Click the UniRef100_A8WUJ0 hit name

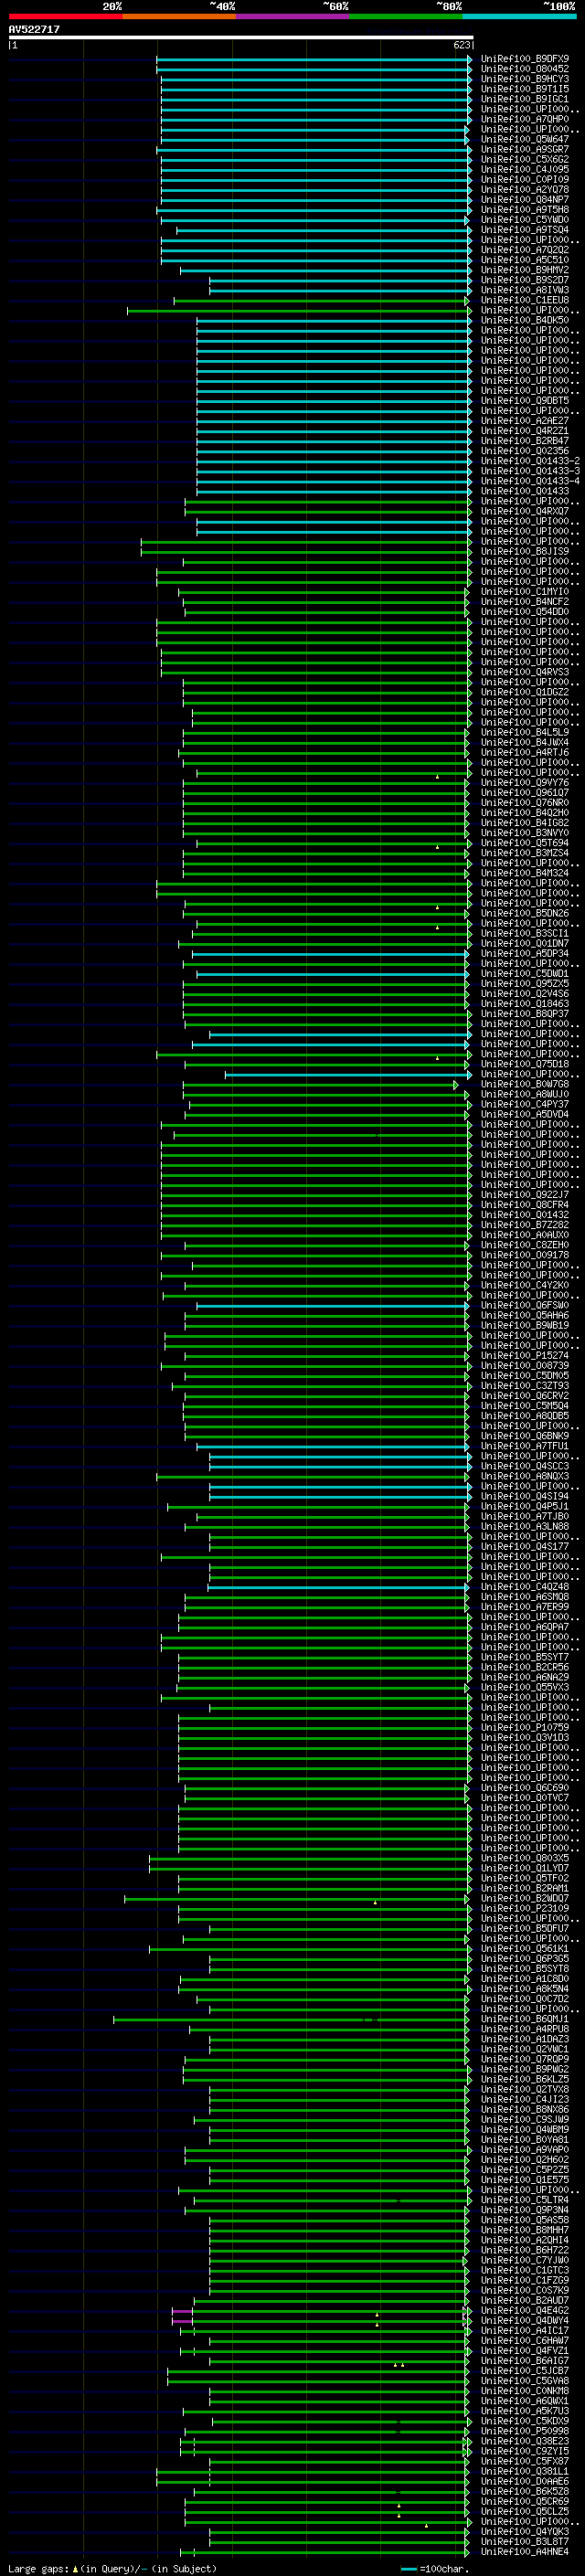[x=525, y=1094]
